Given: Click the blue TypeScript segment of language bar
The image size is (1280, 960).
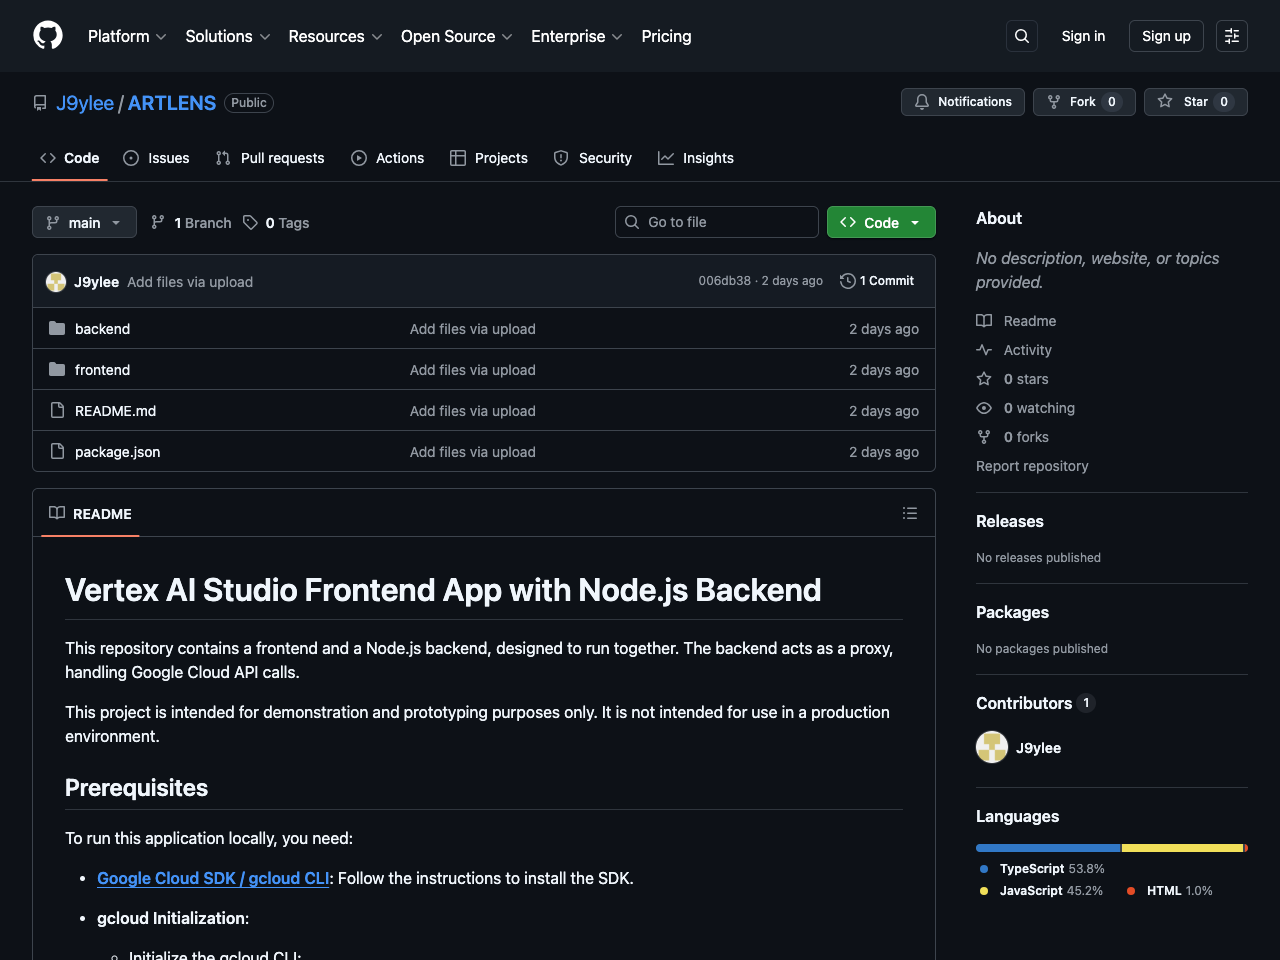Looking at the screenshot, I should pyautogui.click(x=1048, y=848).
